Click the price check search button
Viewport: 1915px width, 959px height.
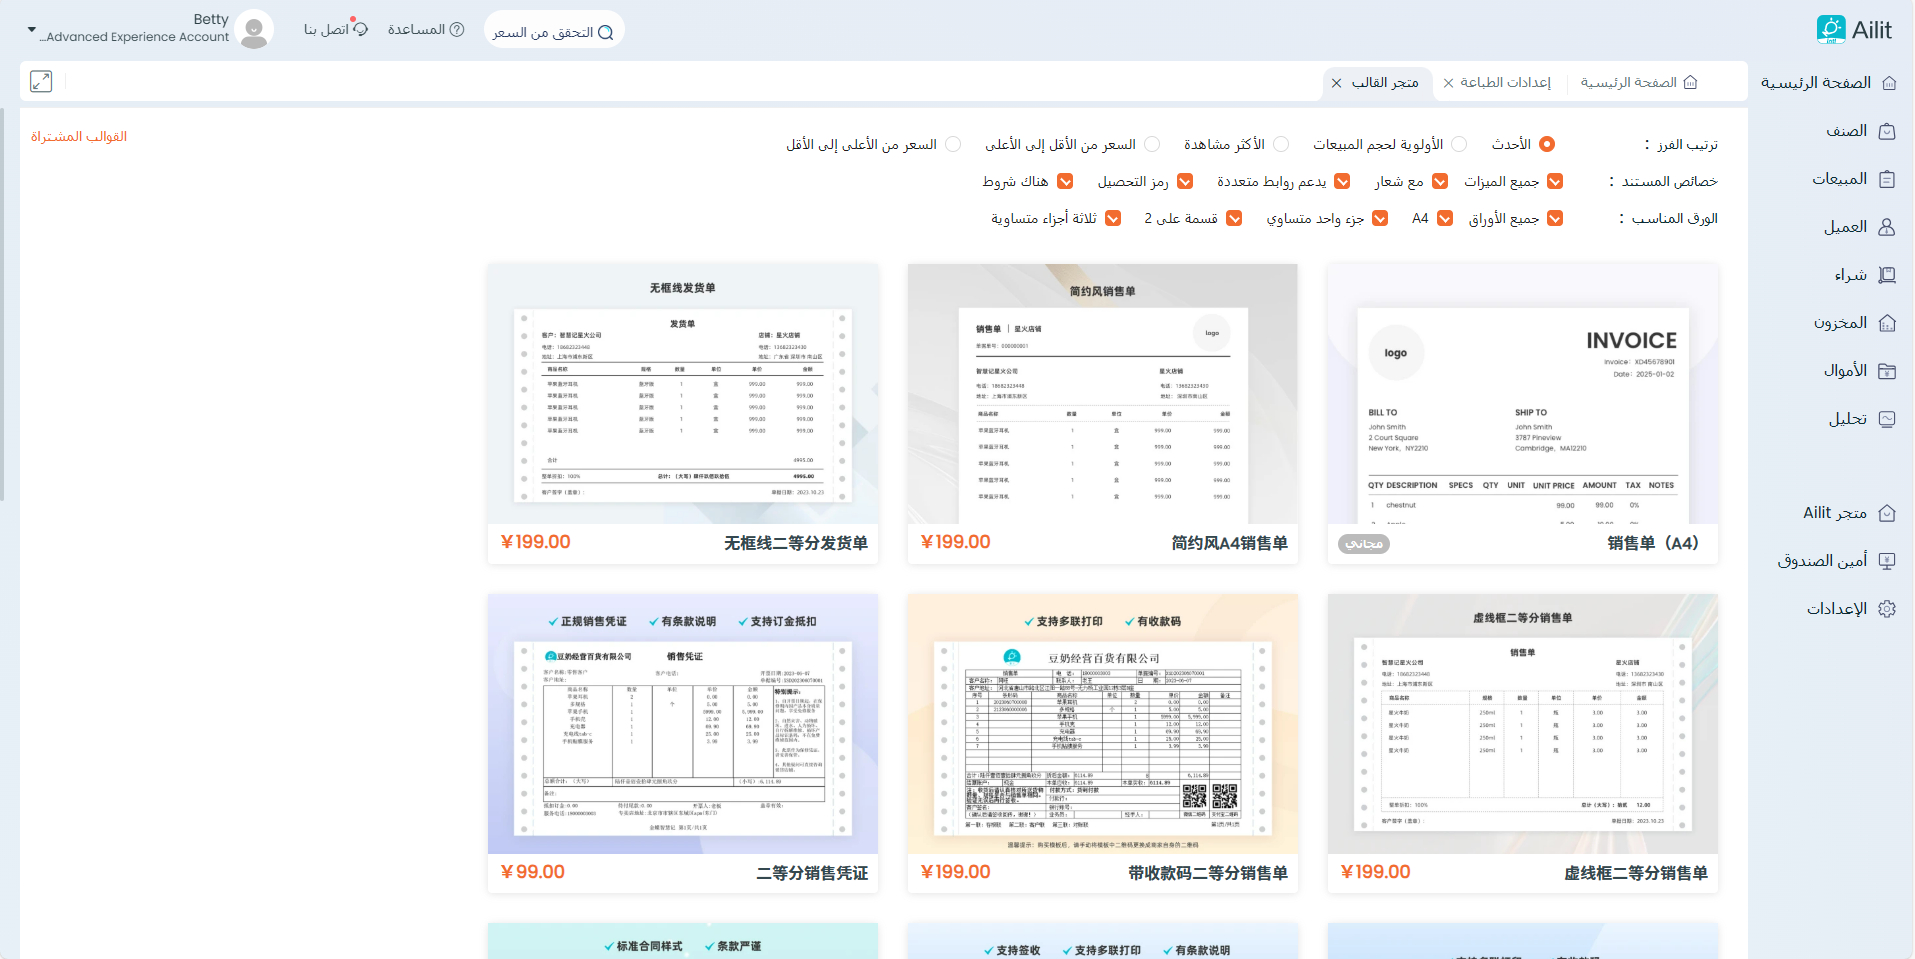[x=553, y=32]
